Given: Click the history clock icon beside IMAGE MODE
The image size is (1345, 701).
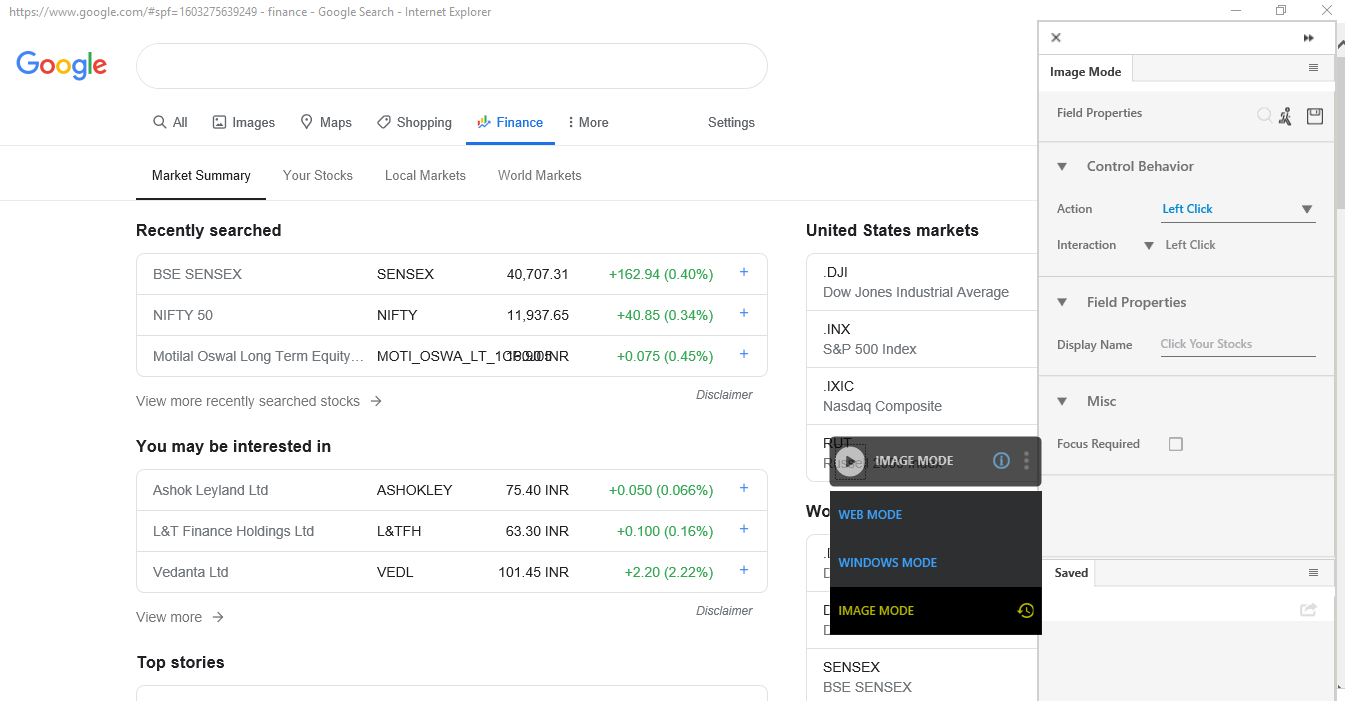Looking at the screenshot, I should [1025, 611].
